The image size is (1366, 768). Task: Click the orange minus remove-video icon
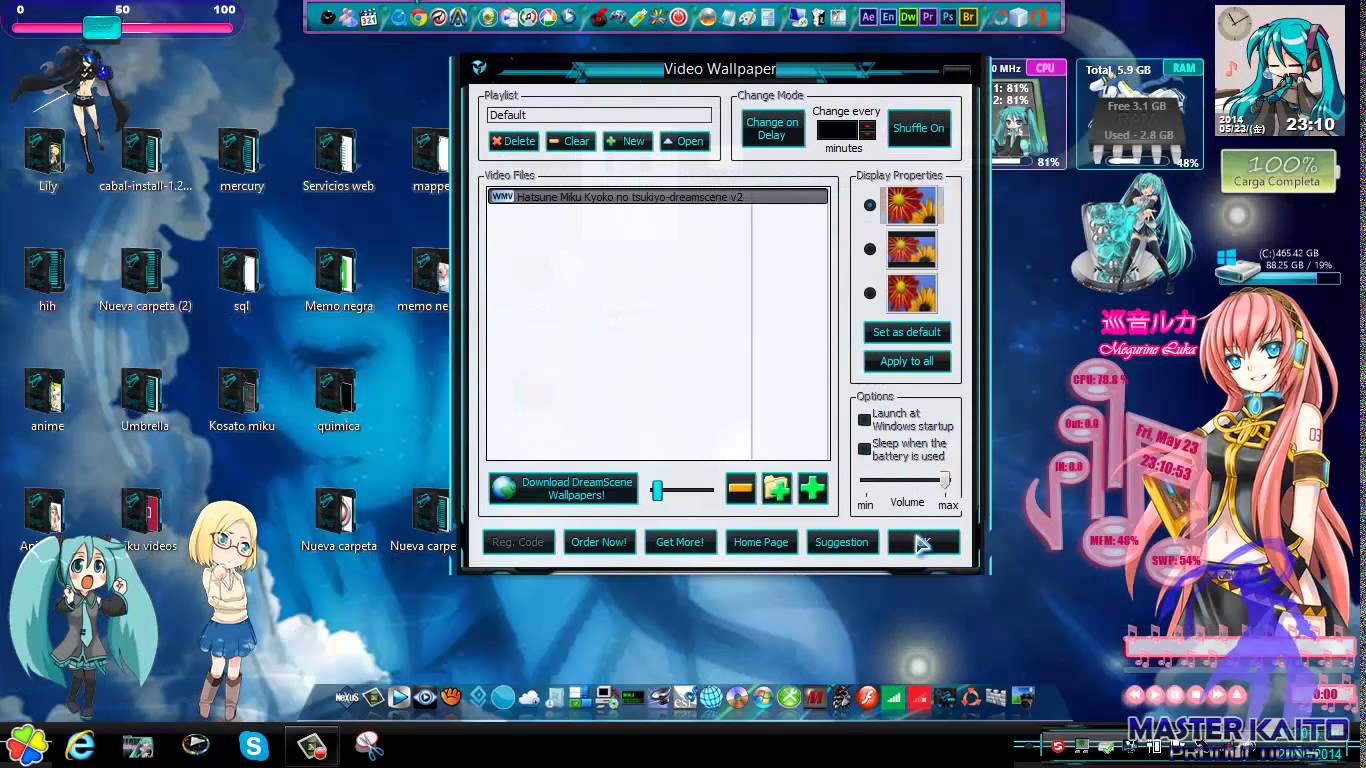click(740, 488)
